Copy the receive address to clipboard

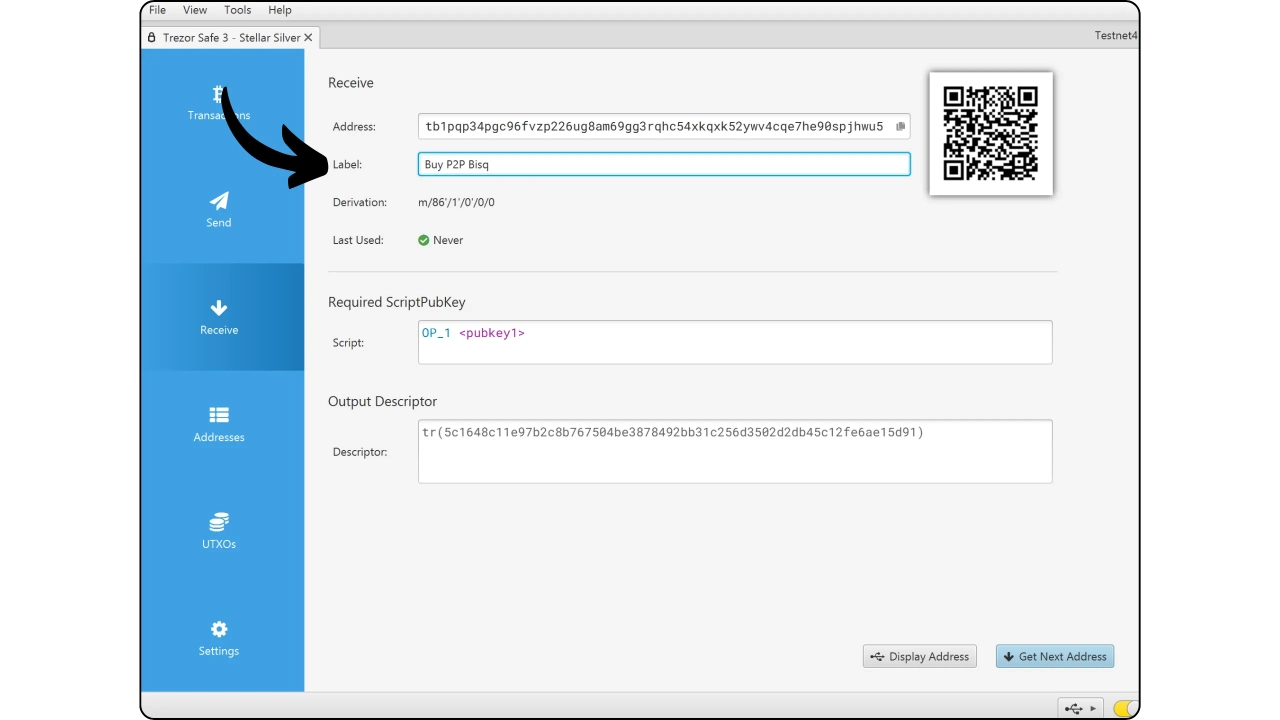(x=900, y=127)
